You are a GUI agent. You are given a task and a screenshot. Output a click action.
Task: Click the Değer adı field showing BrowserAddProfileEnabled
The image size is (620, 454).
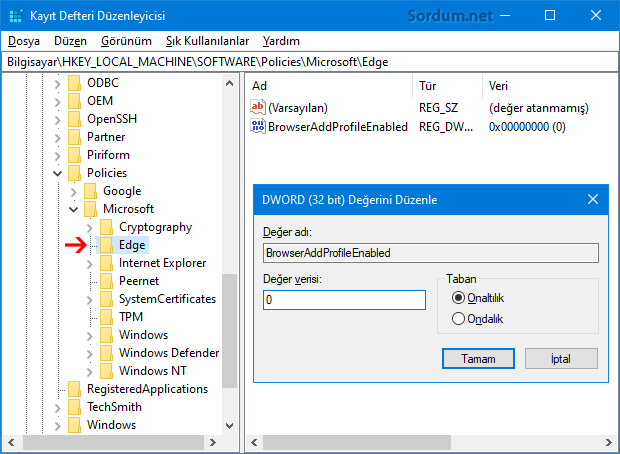431,253
